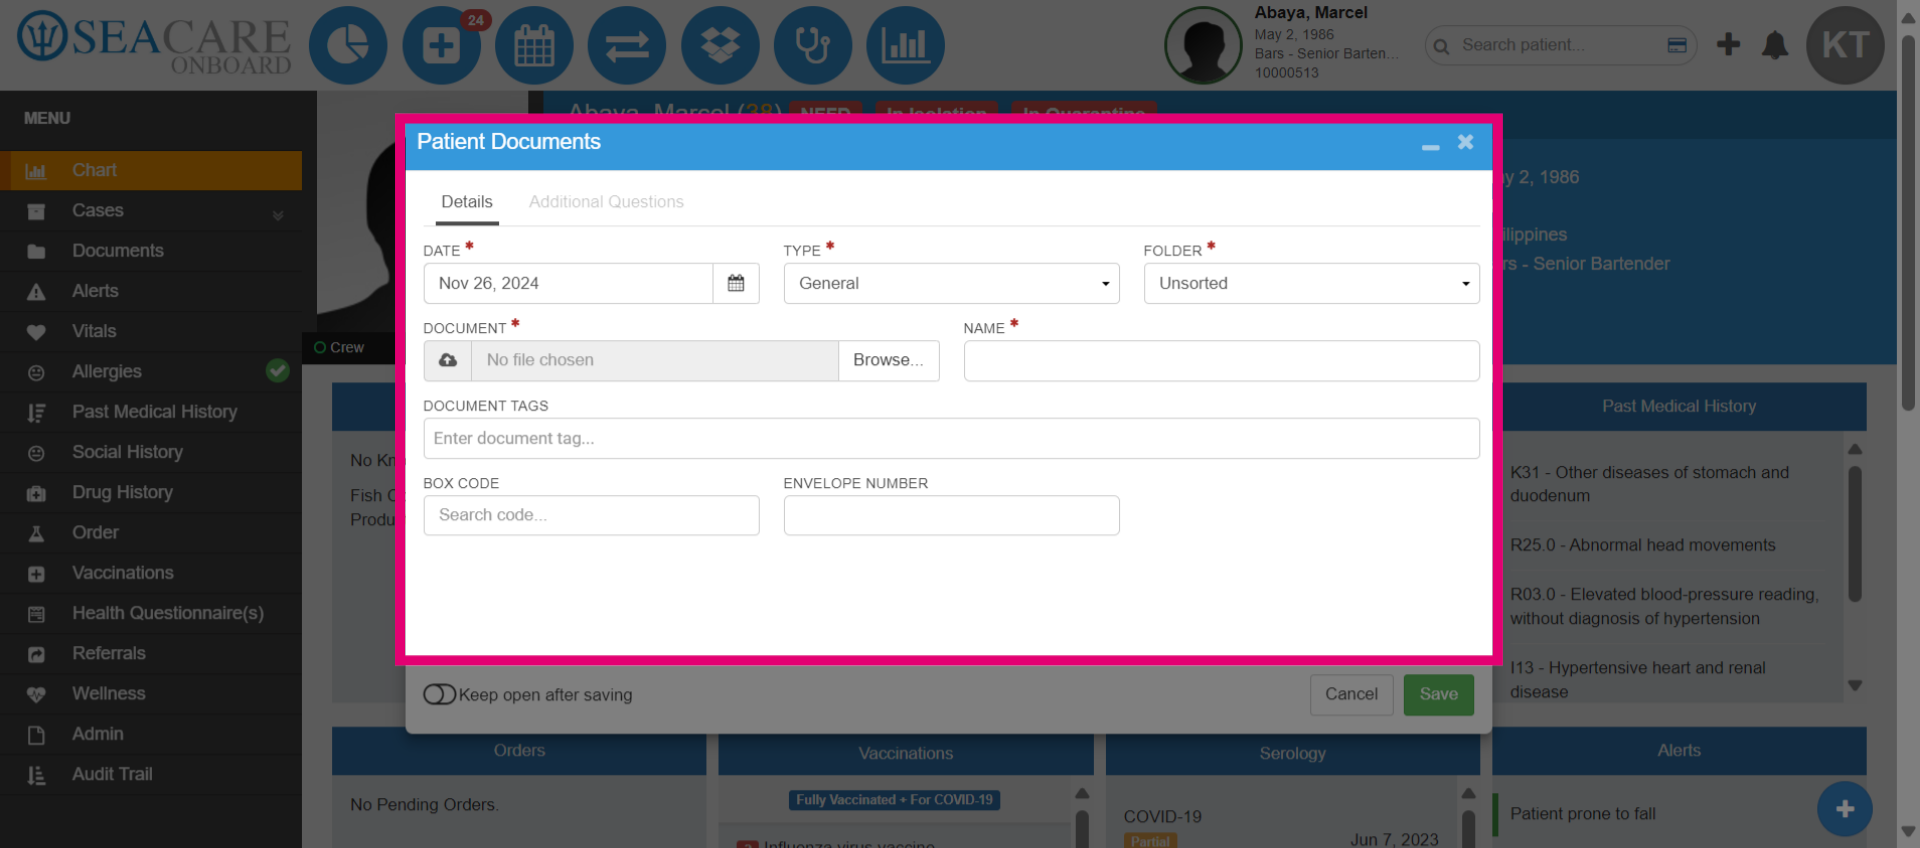1920x848 pixels.
Task: Switch to the Details tab
Action: [x=467, y=202]
